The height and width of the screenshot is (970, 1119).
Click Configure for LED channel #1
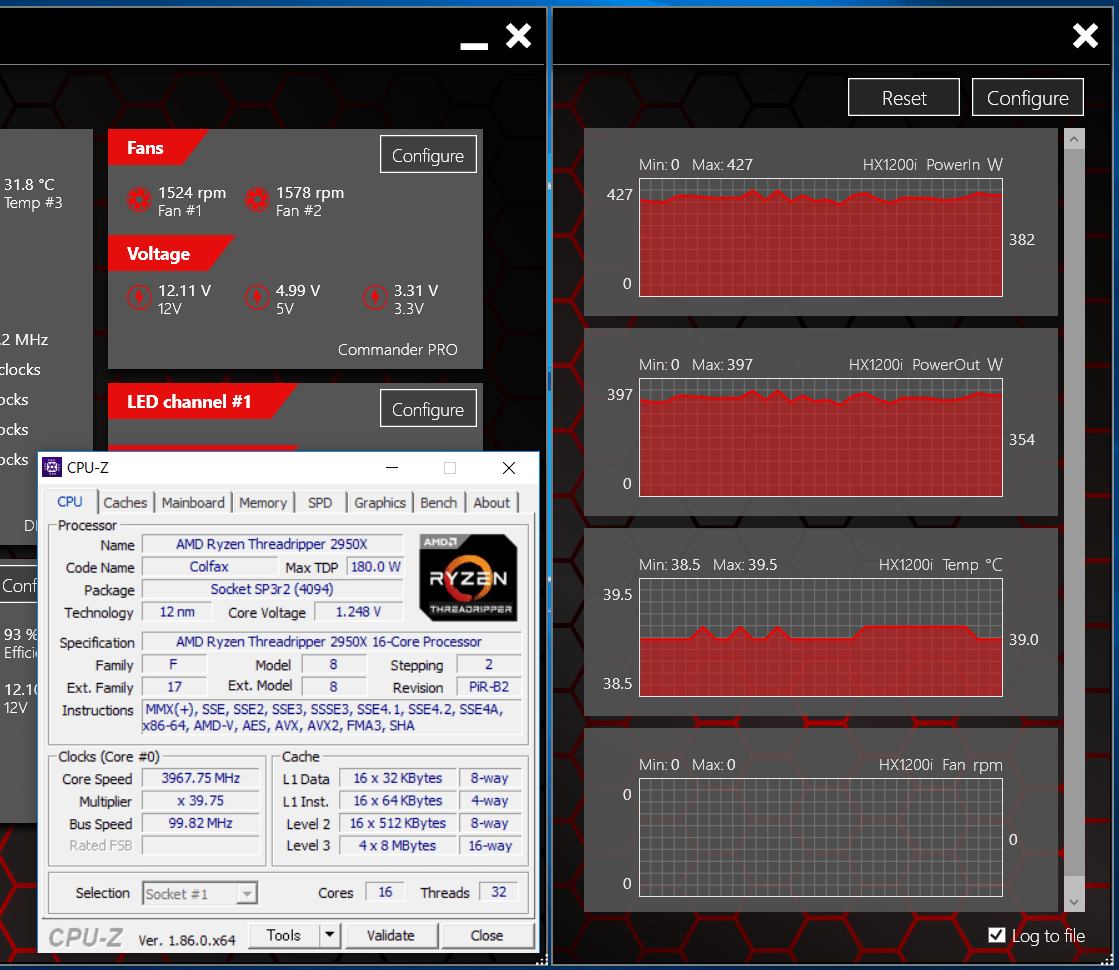[428, 409]
